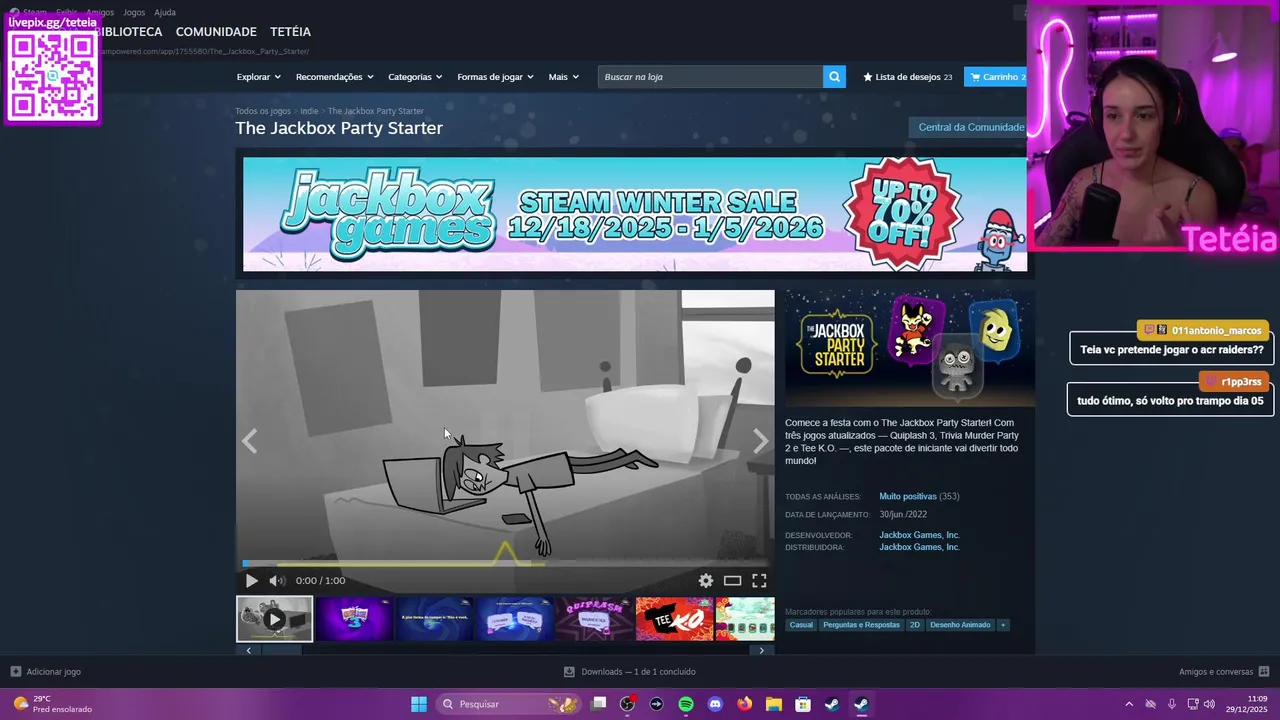
Task: Click the Jackbox Party Starter capsule image
Action: pyautogui.click(x=910, y=349)
